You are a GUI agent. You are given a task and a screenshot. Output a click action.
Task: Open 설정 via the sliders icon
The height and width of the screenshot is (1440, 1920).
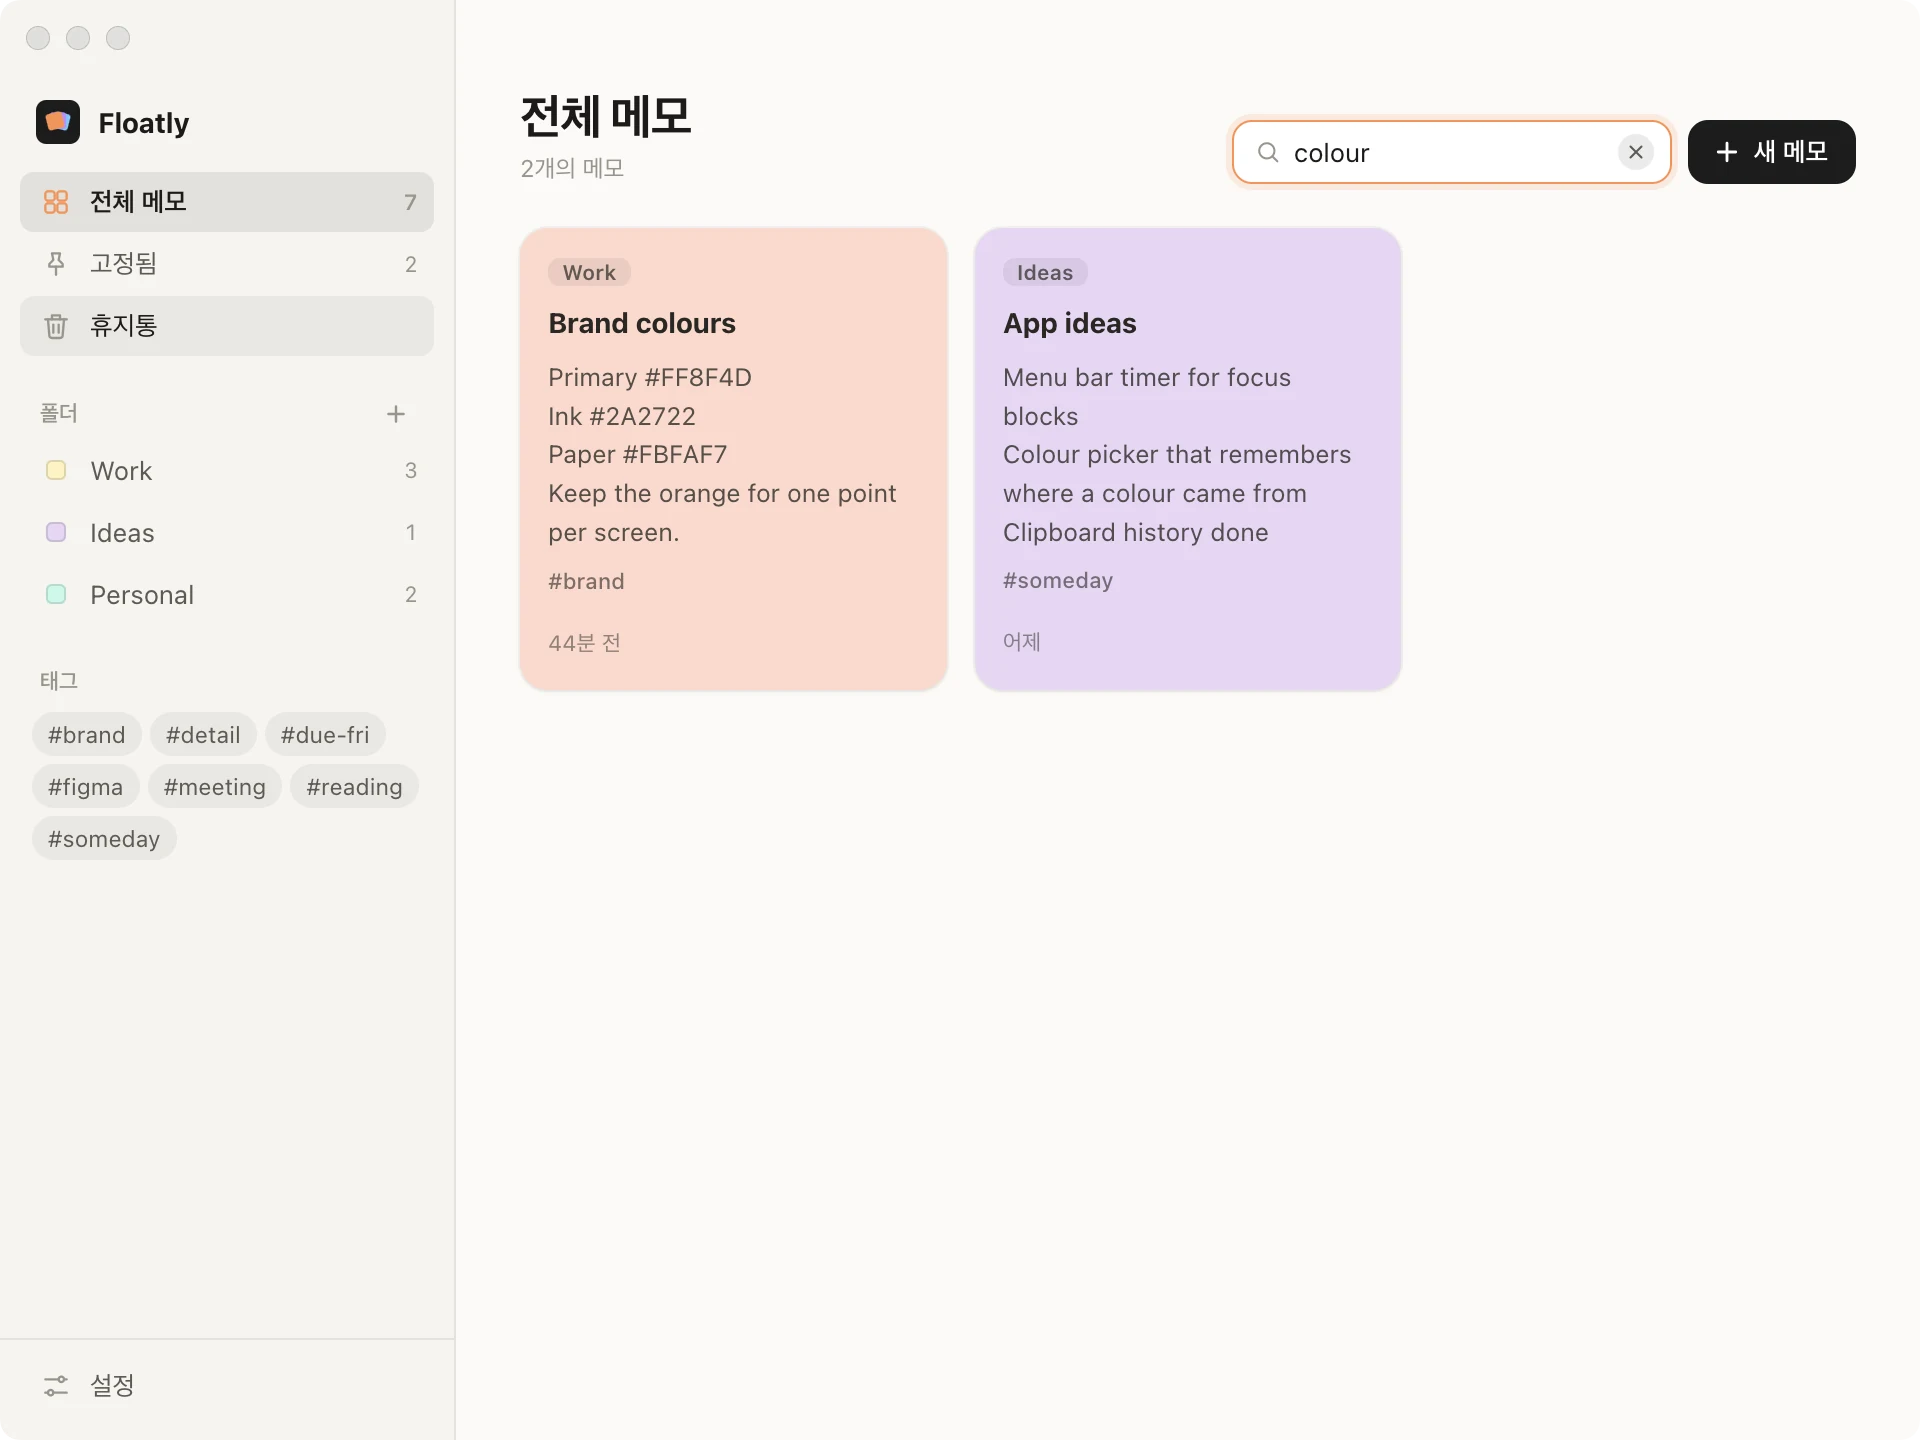pos(56,1385)
